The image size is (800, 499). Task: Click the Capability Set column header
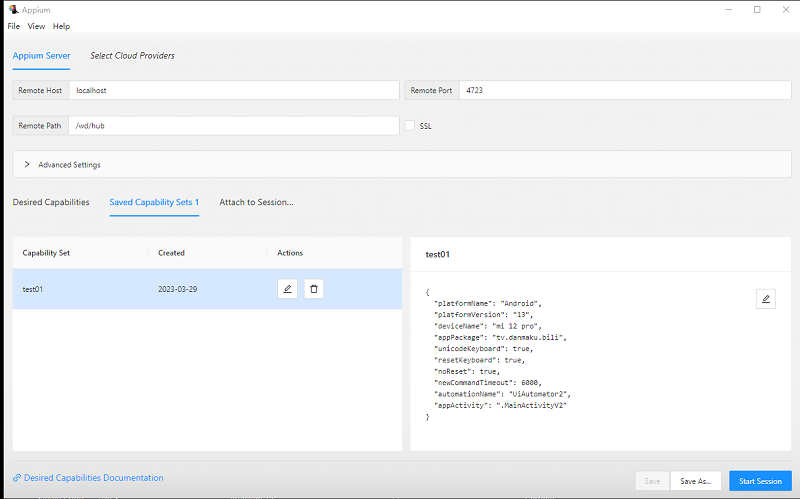point(46,253)
